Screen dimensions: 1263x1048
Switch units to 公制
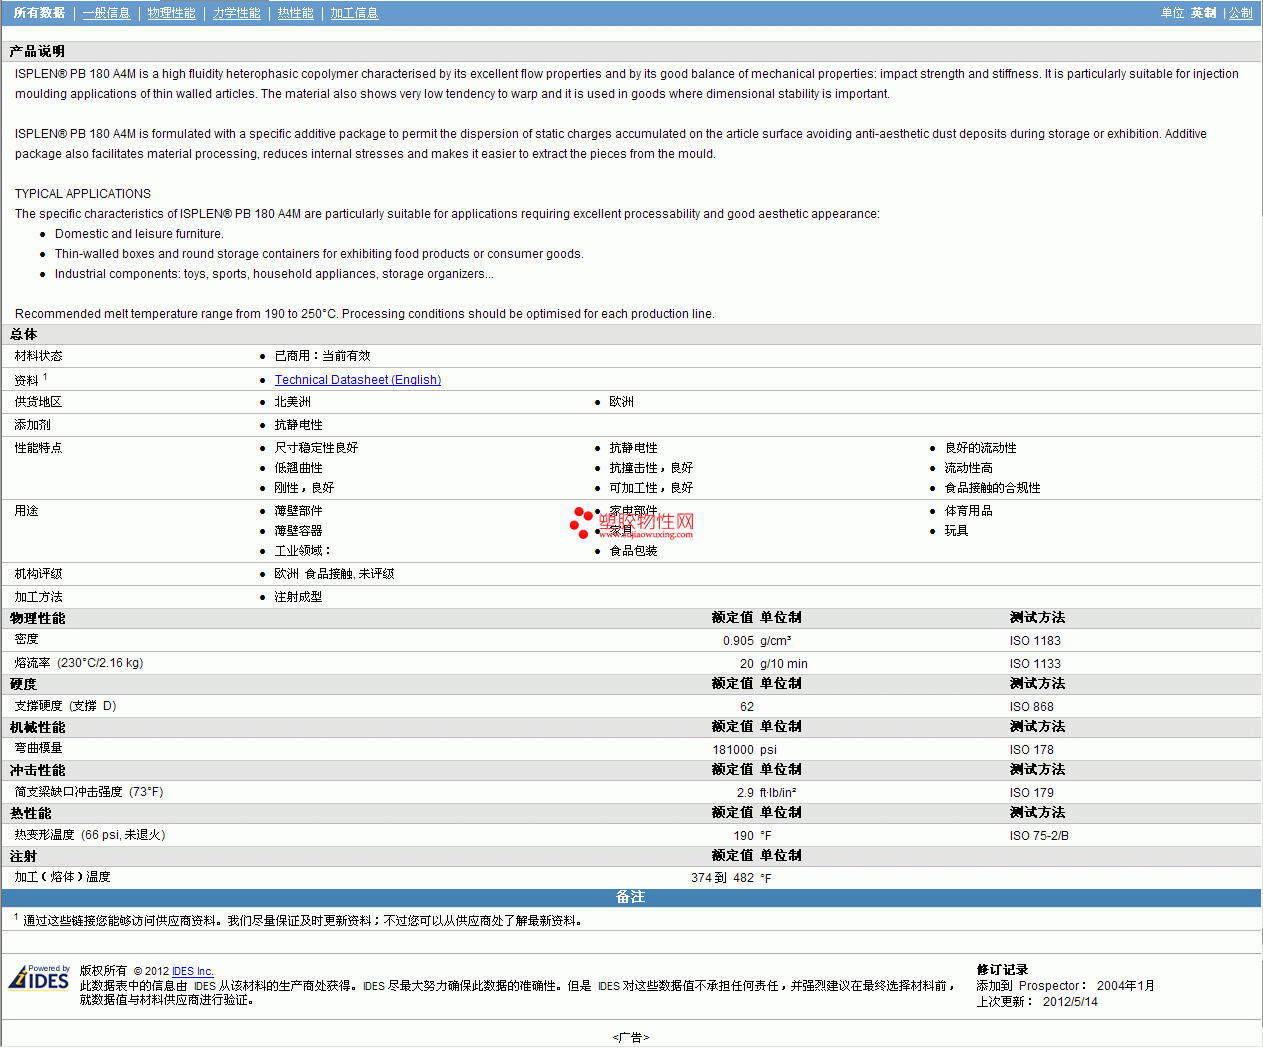[1240, 13]
